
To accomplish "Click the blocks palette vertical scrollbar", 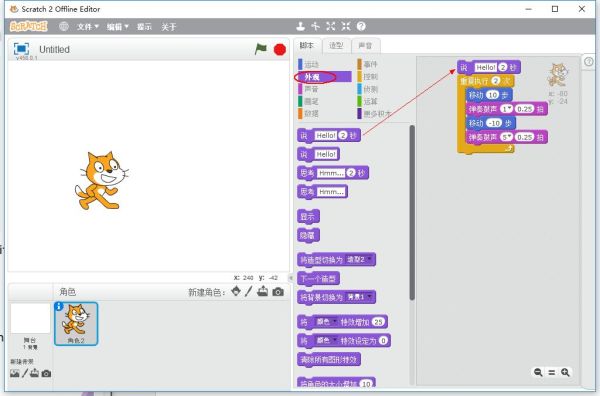I will tap(412, 212).
